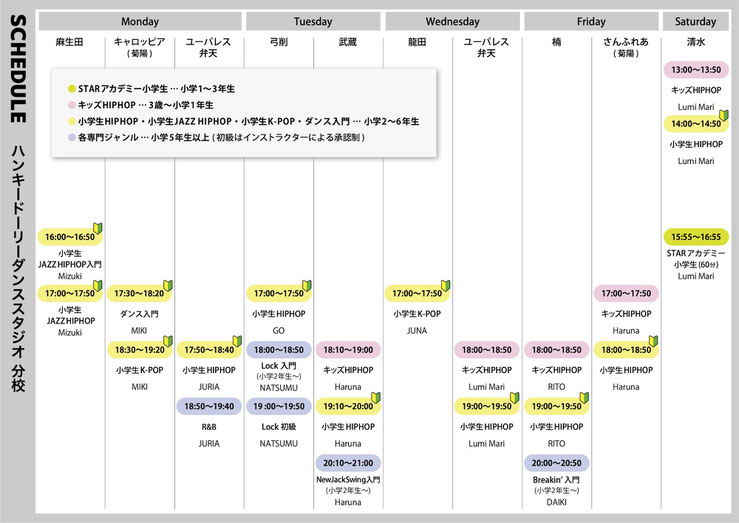The height and width of the screenshot is (523, 739).
Task: Click the 麻生田 location heading
Action: (x=69, y=42)
